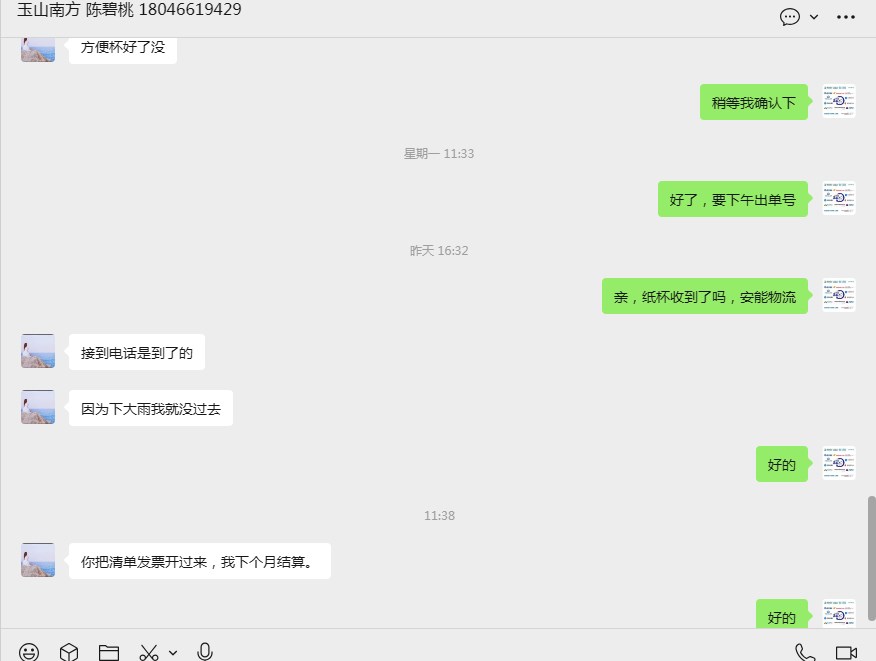Click the chat scrollbar thumb on the right

tap(872, 558)
